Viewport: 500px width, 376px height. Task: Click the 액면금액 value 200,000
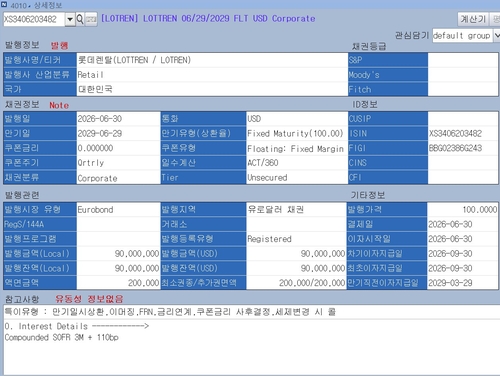coord(144,283)
